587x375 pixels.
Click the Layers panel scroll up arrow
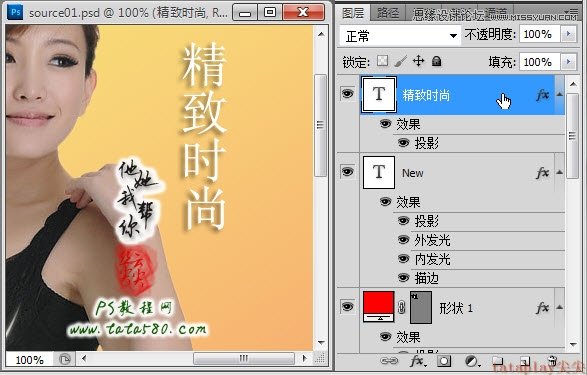pyautogui.click(x=573, y=84)
